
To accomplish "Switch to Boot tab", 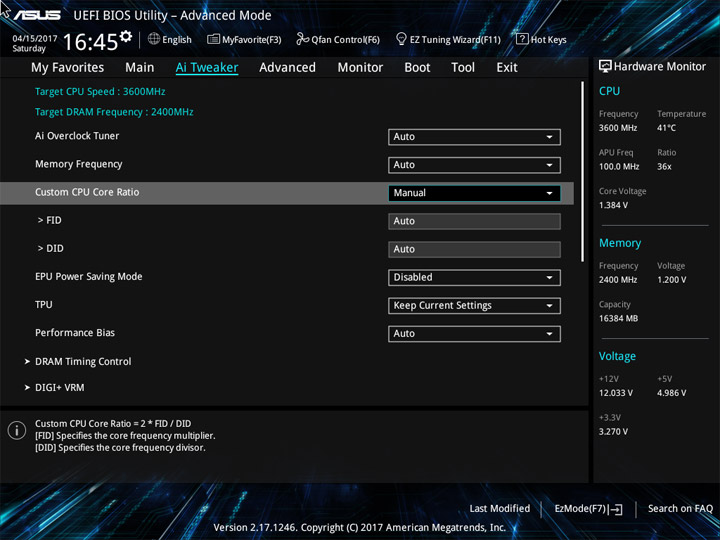I will (x=417, y=68).
